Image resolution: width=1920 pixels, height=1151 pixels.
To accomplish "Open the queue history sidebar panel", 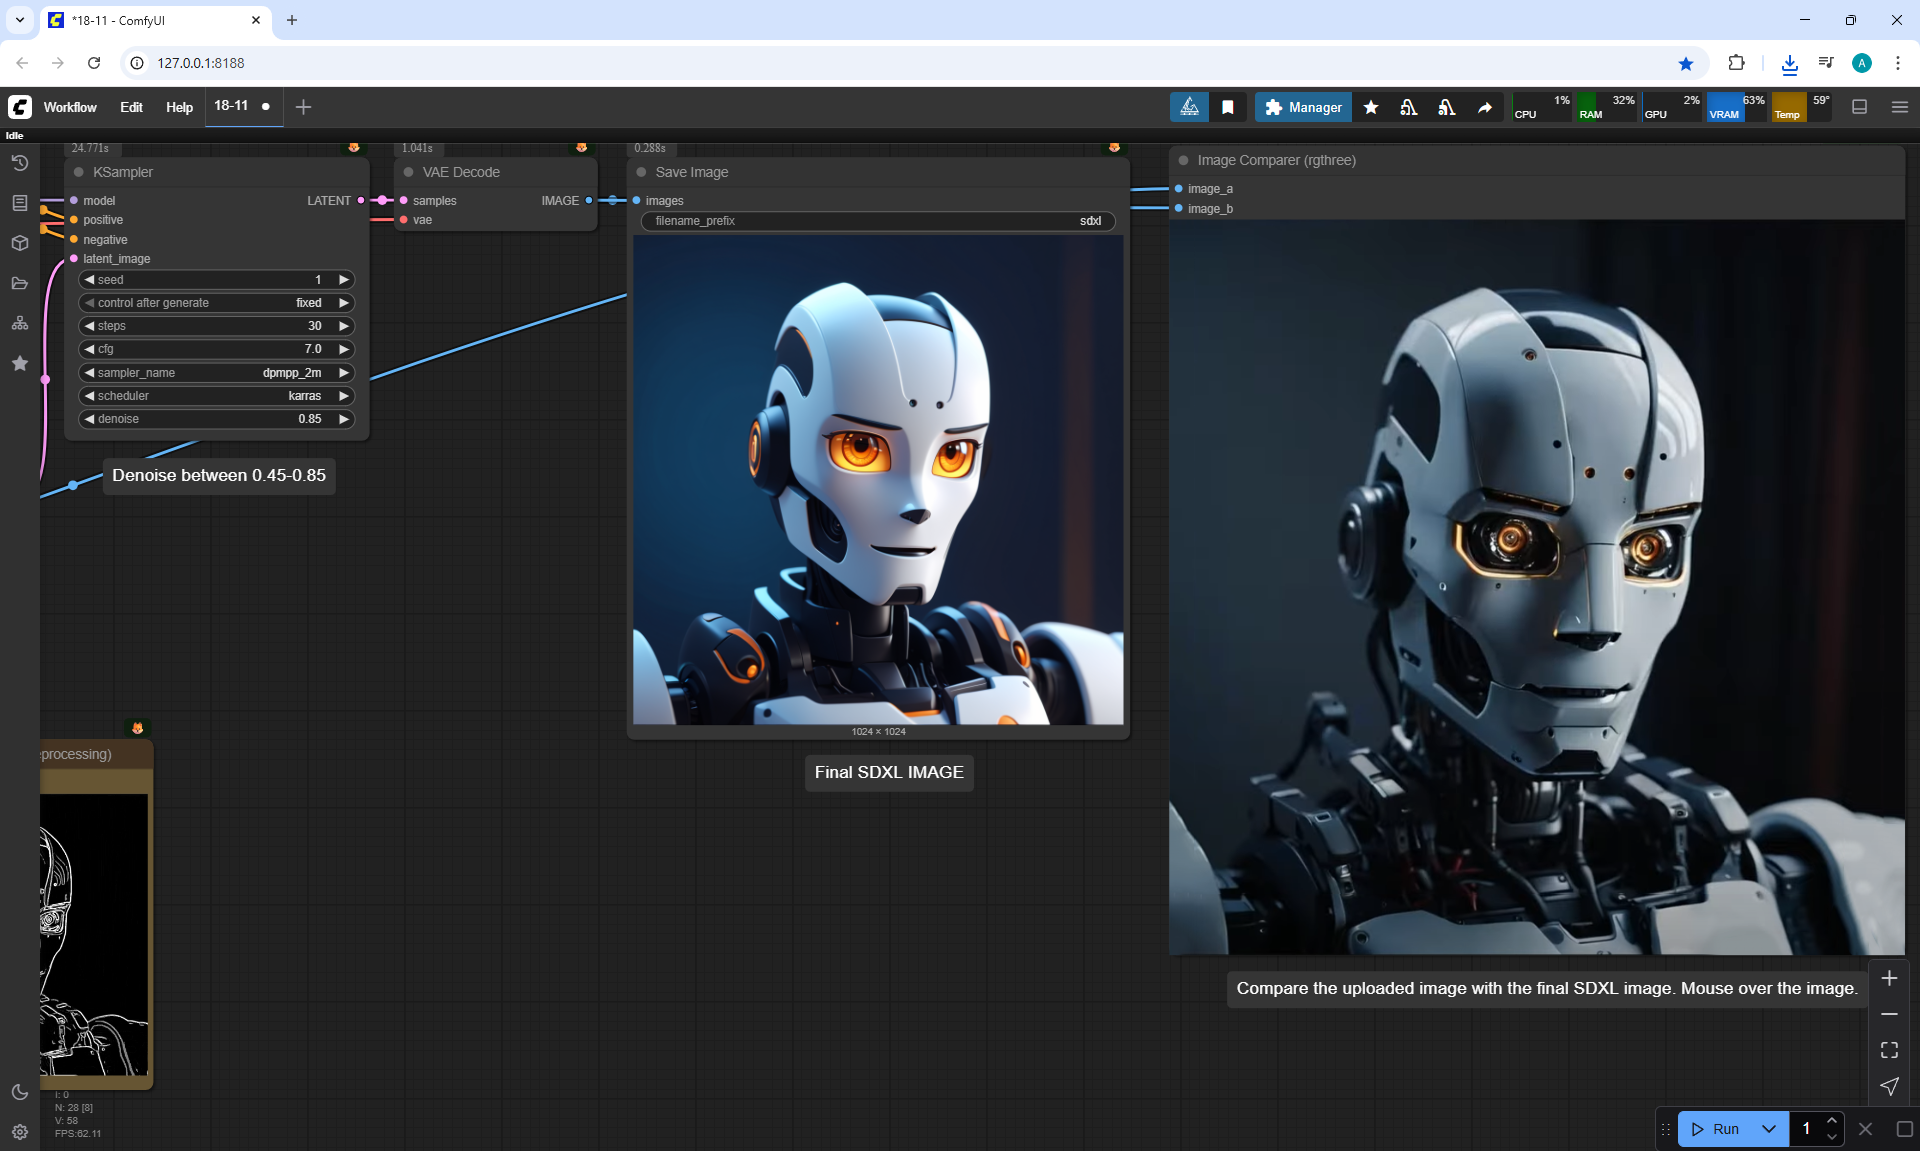I will tap(19, 163).
